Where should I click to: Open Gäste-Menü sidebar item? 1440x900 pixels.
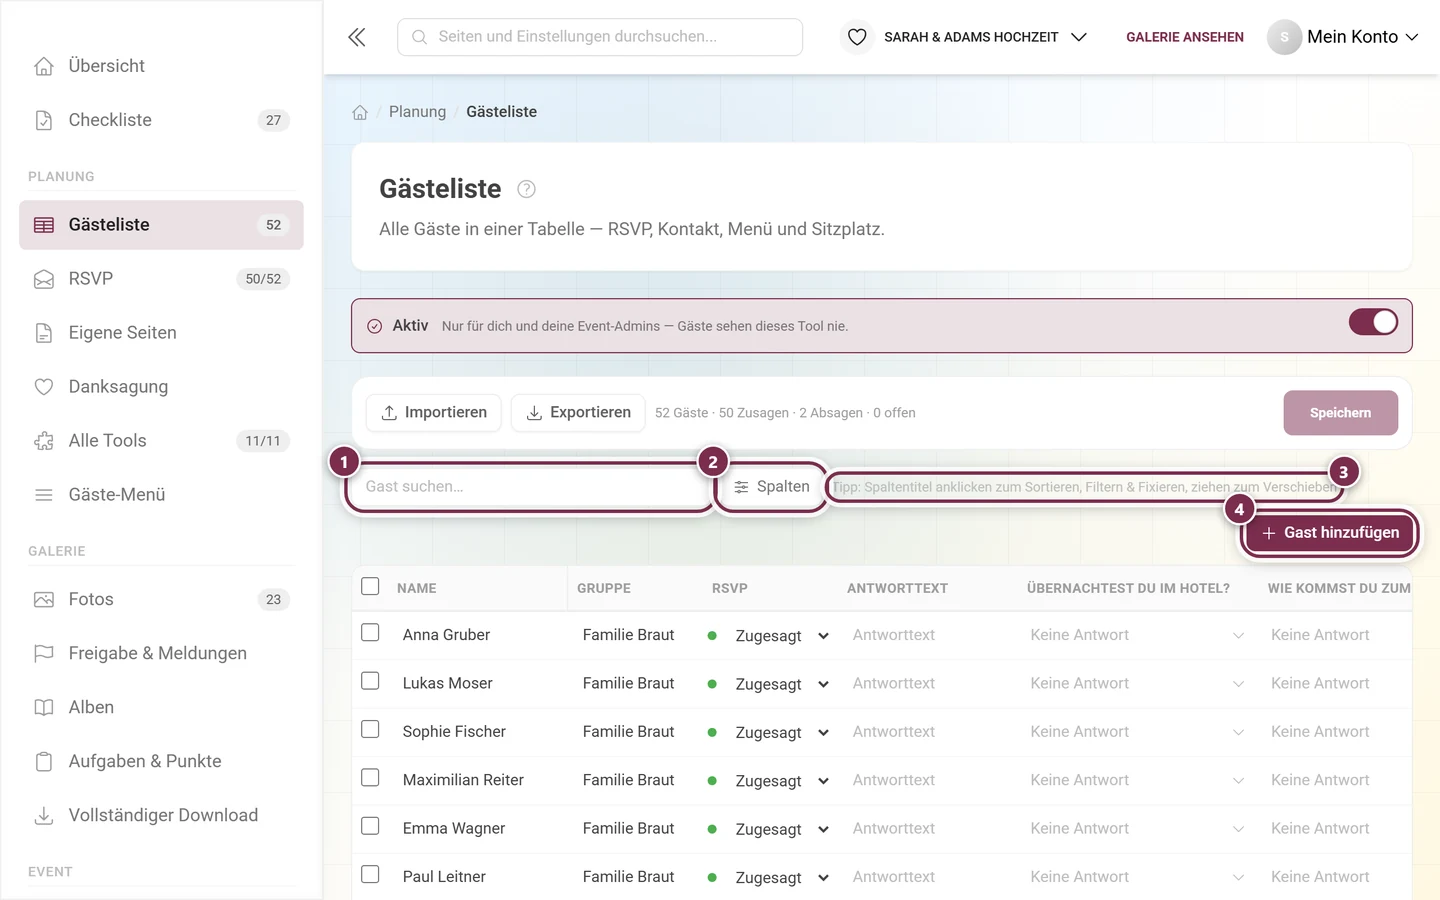(x=161, y=494)
